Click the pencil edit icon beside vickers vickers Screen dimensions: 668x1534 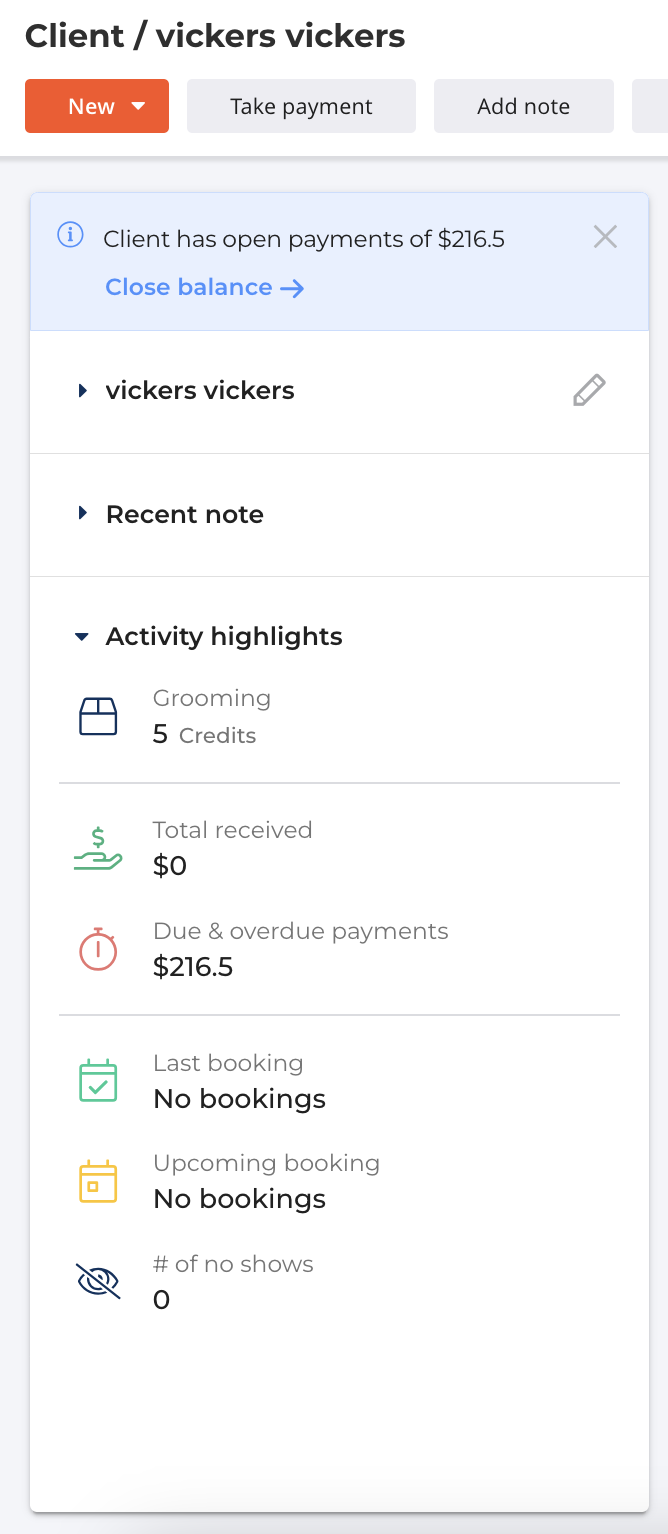click(589, 390)
